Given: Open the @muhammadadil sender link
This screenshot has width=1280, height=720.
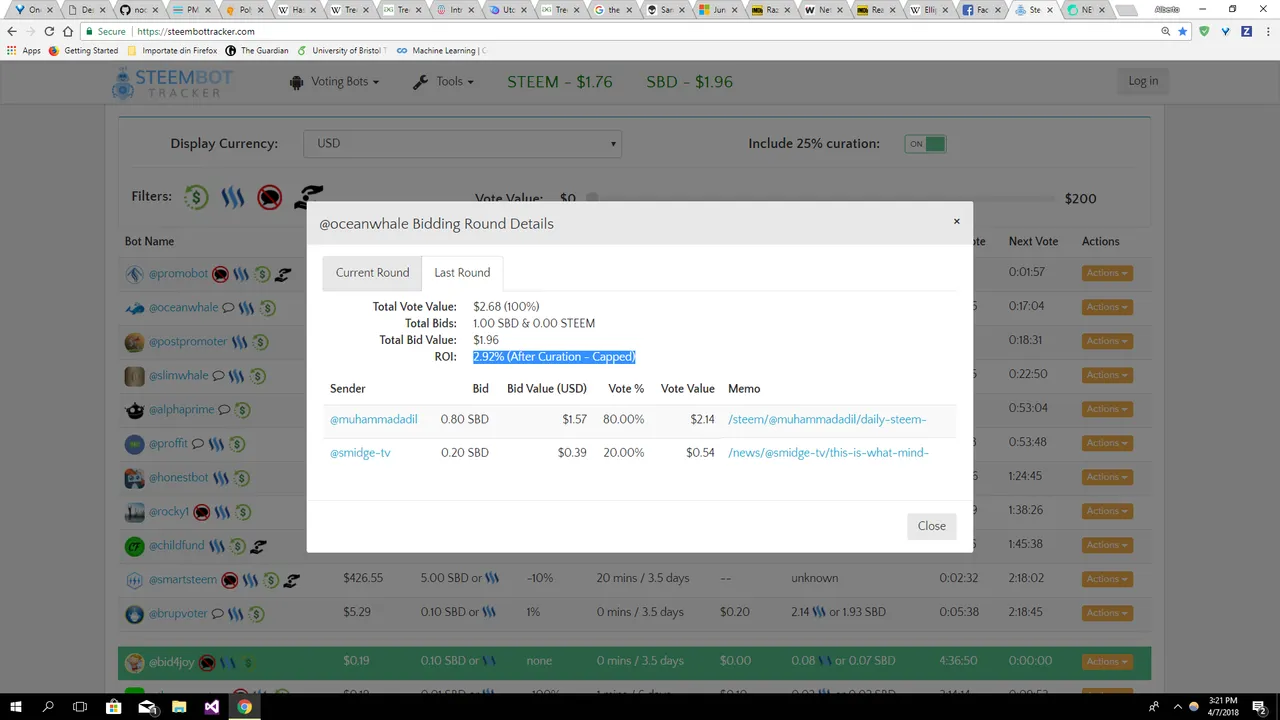Looking at the screenshot, I should pyautogui.click(x=374, y=420).
